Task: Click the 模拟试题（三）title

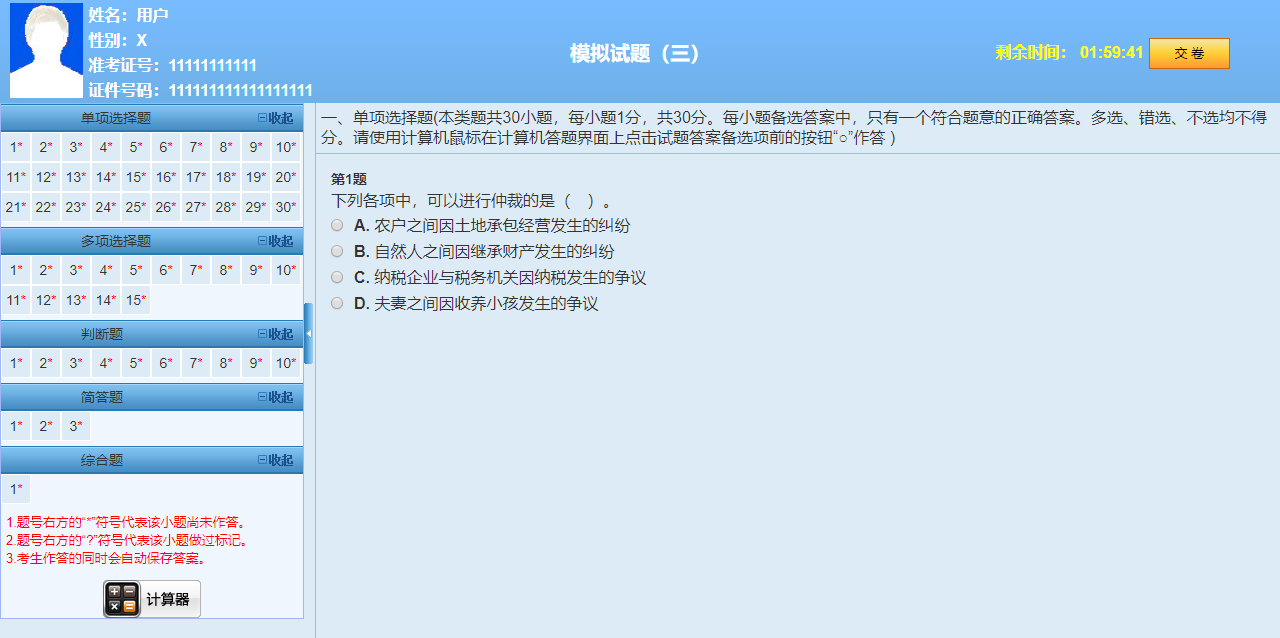Action: pyautogui.click(x=635, y=53)
